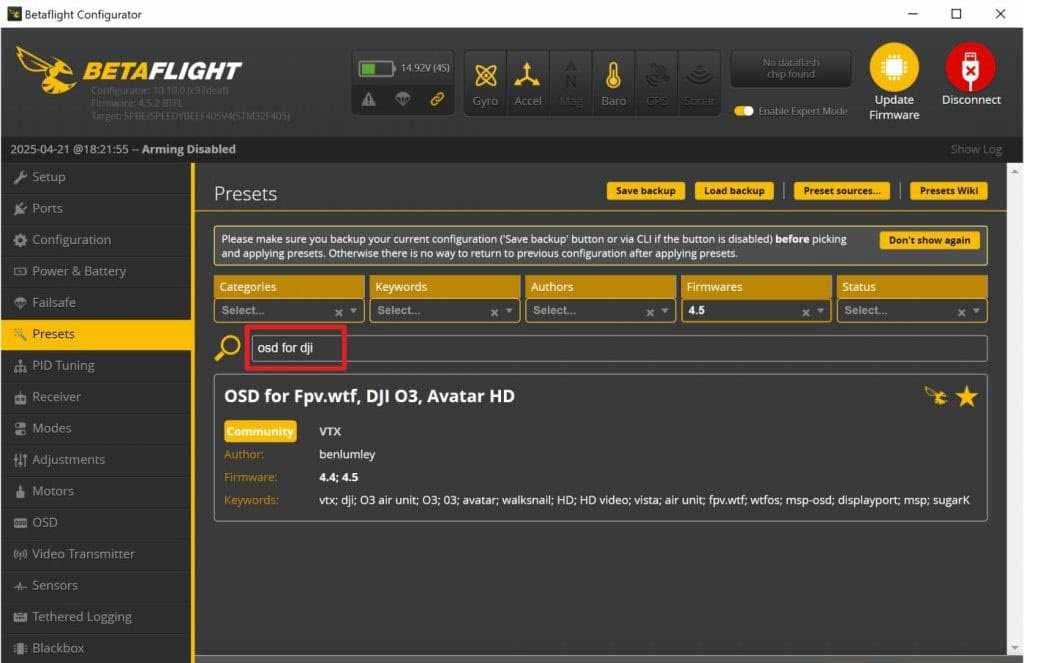Toggle Enable Expert Mode switch
The width and height of the screenshot is (1037, 663).
pyautogui.click(x=744, y=111)
